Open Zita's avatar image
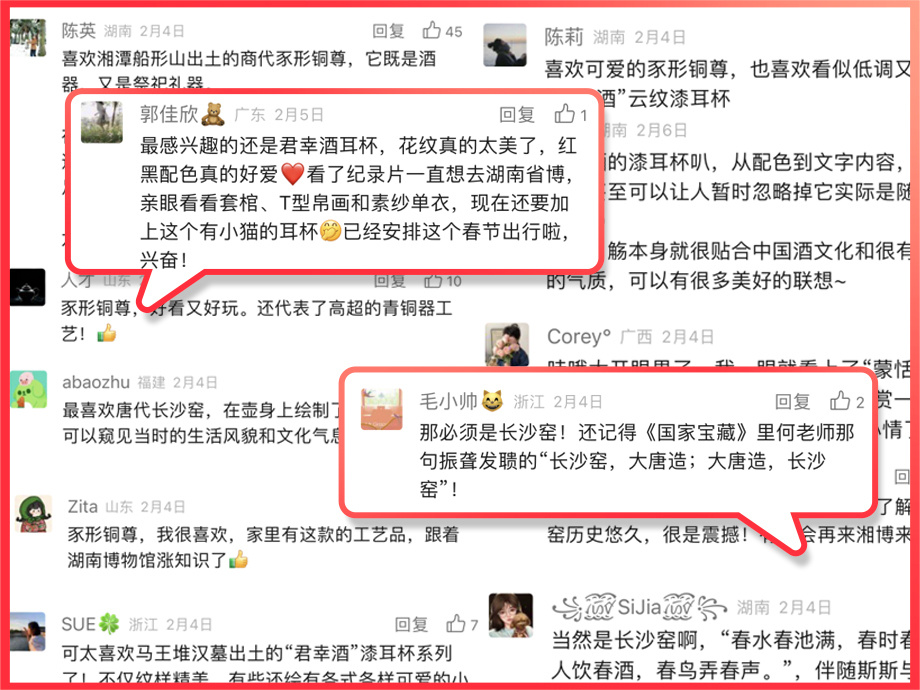The image size is (920, 690). point(33,514)
